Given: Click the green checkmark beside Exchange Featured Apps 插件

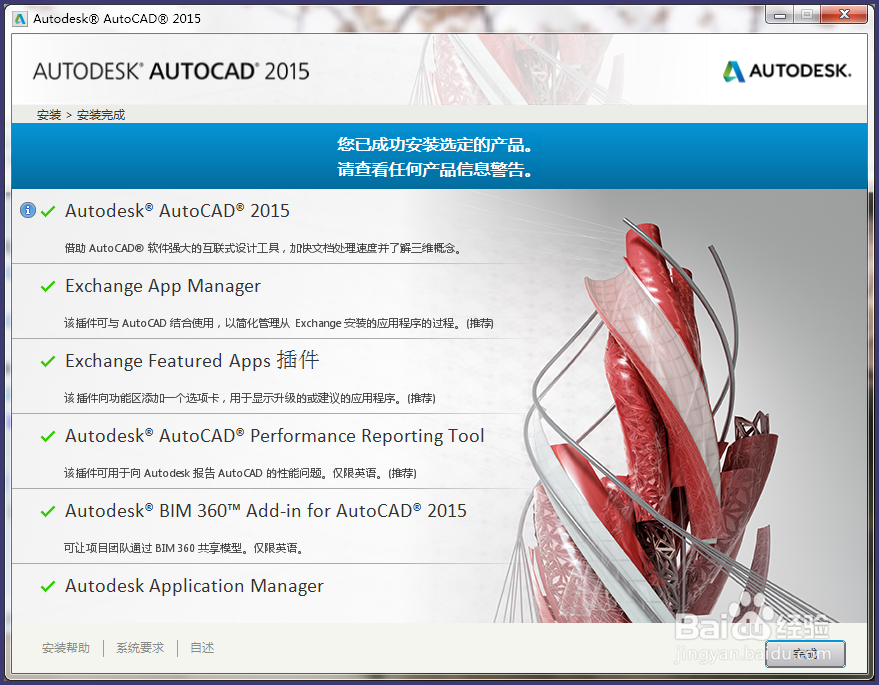Looking at the screenshot, I should coord(47,361).
